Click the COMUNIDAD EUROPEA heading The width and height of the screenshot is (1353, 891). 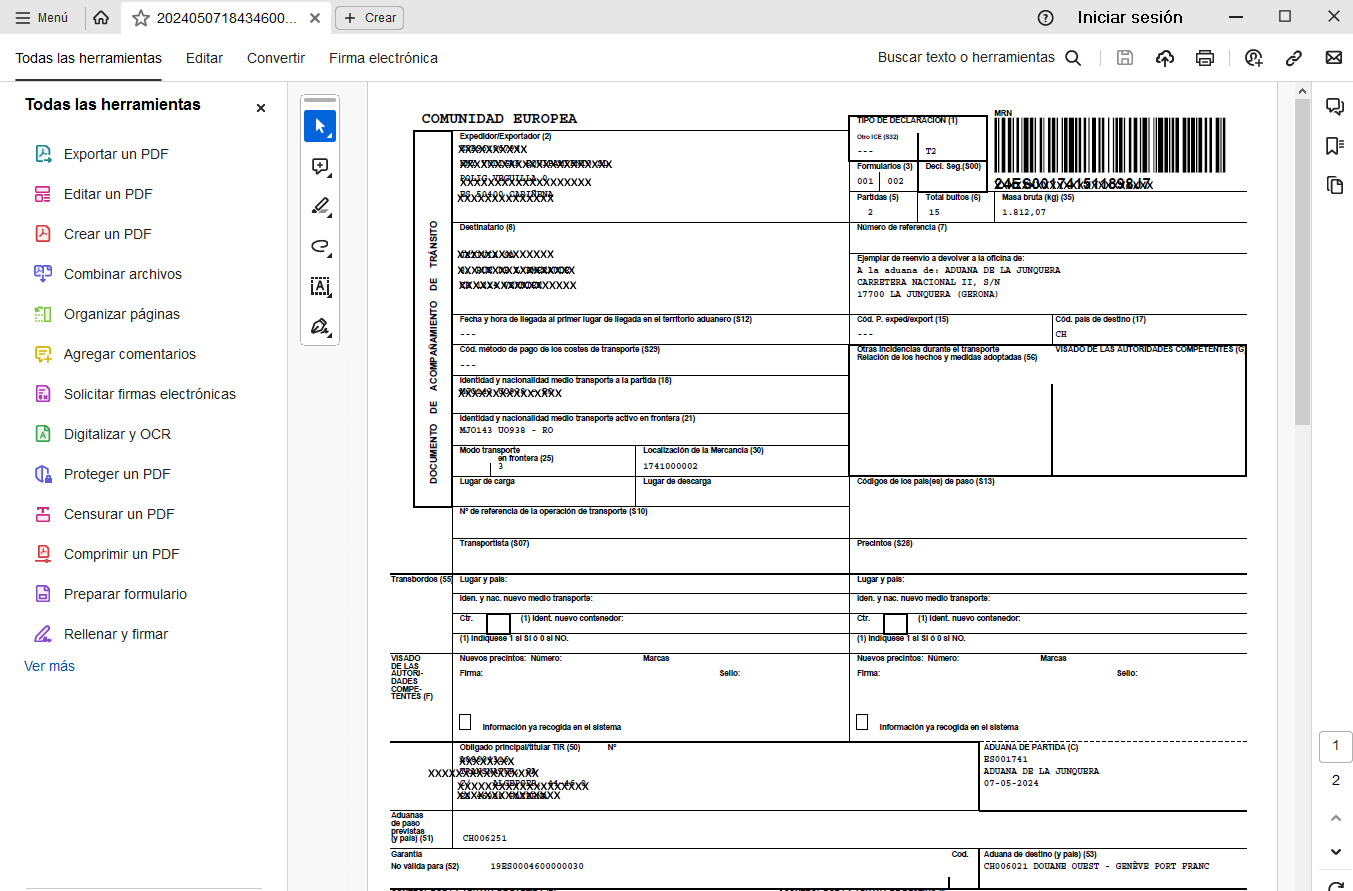click(x=499, y=119)
